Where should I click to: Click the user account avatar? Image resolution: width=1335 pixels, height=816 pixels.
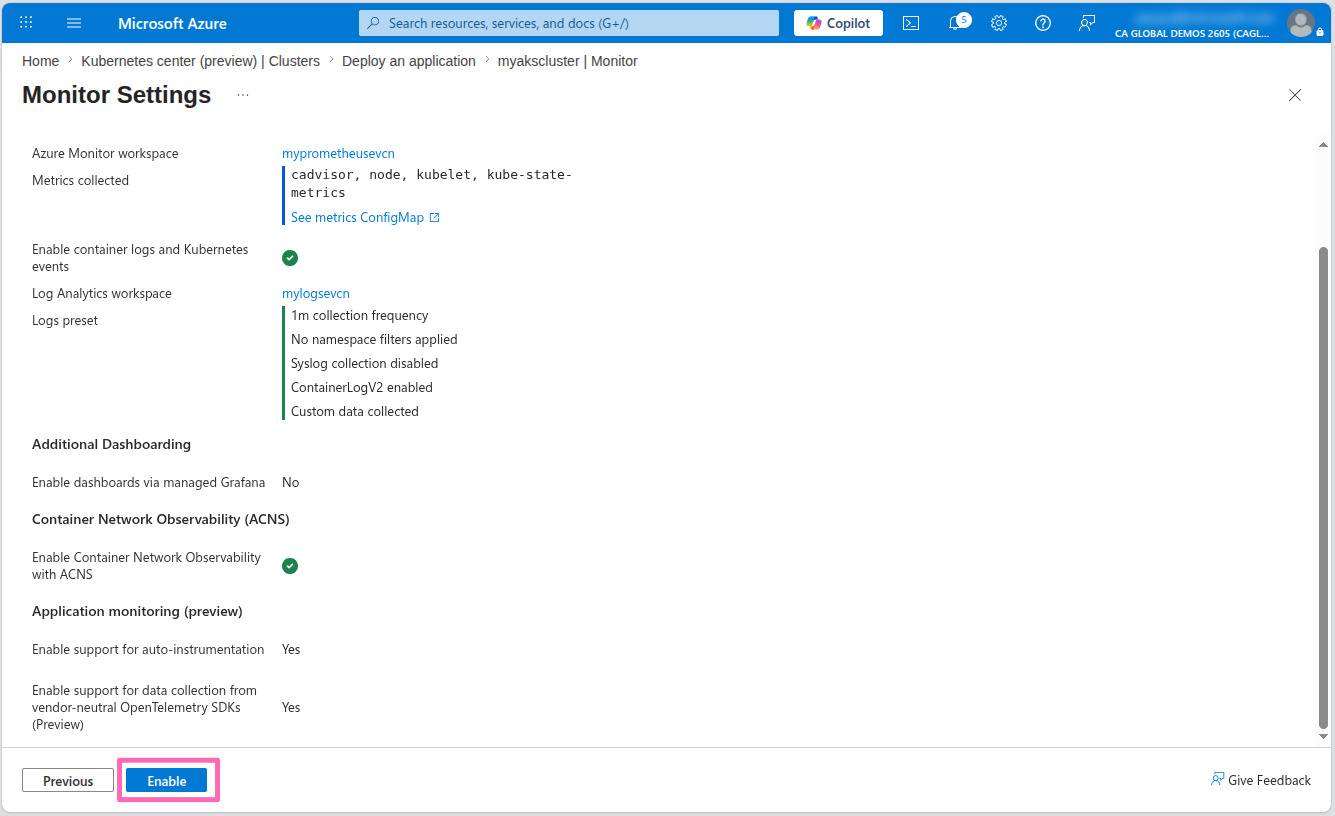(x=1301, y=23)
